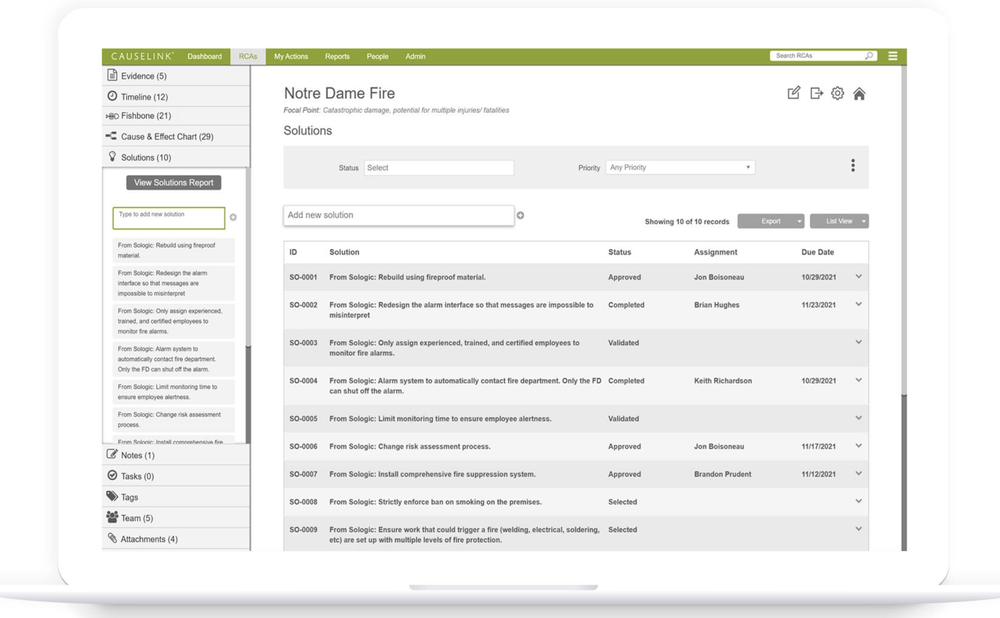
Task: Open Evidence (5) sidebar section
Action: click(x=176, y=76)
